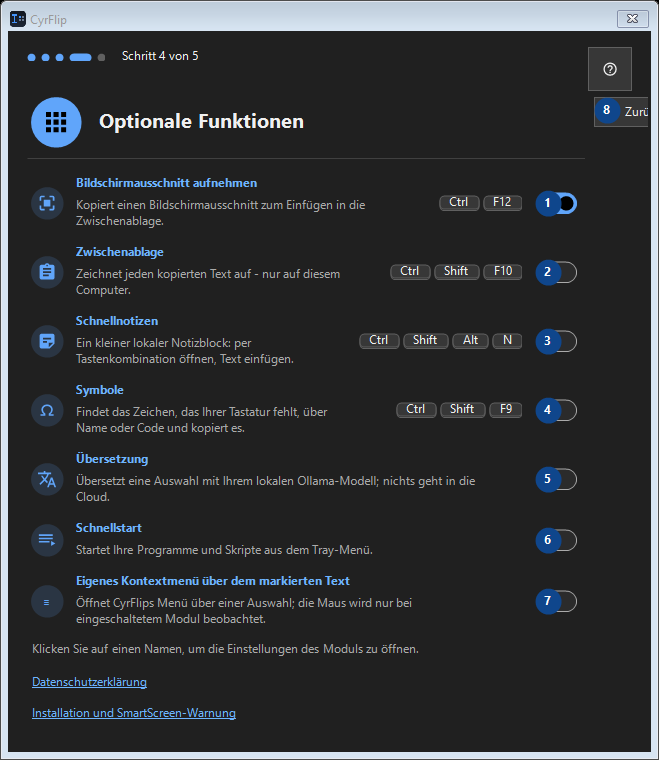Open the Übersetzung module settings
Screen dimensions: 659x760
(x=112, y=459)
